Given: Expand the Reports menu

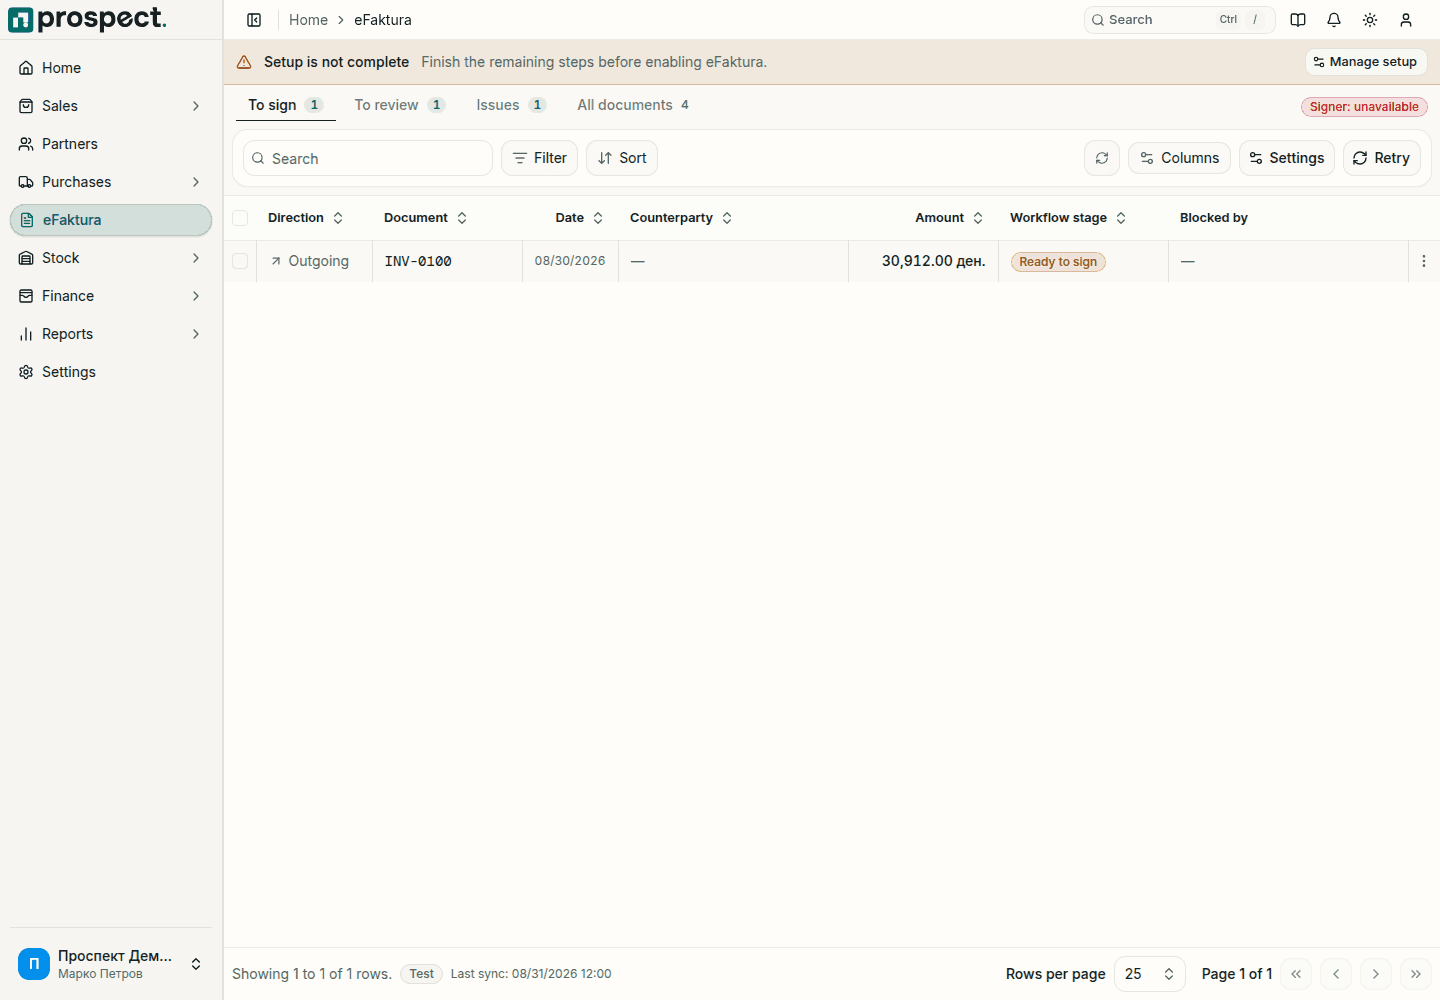Looking at the screenshot, I should coord(111,334).
